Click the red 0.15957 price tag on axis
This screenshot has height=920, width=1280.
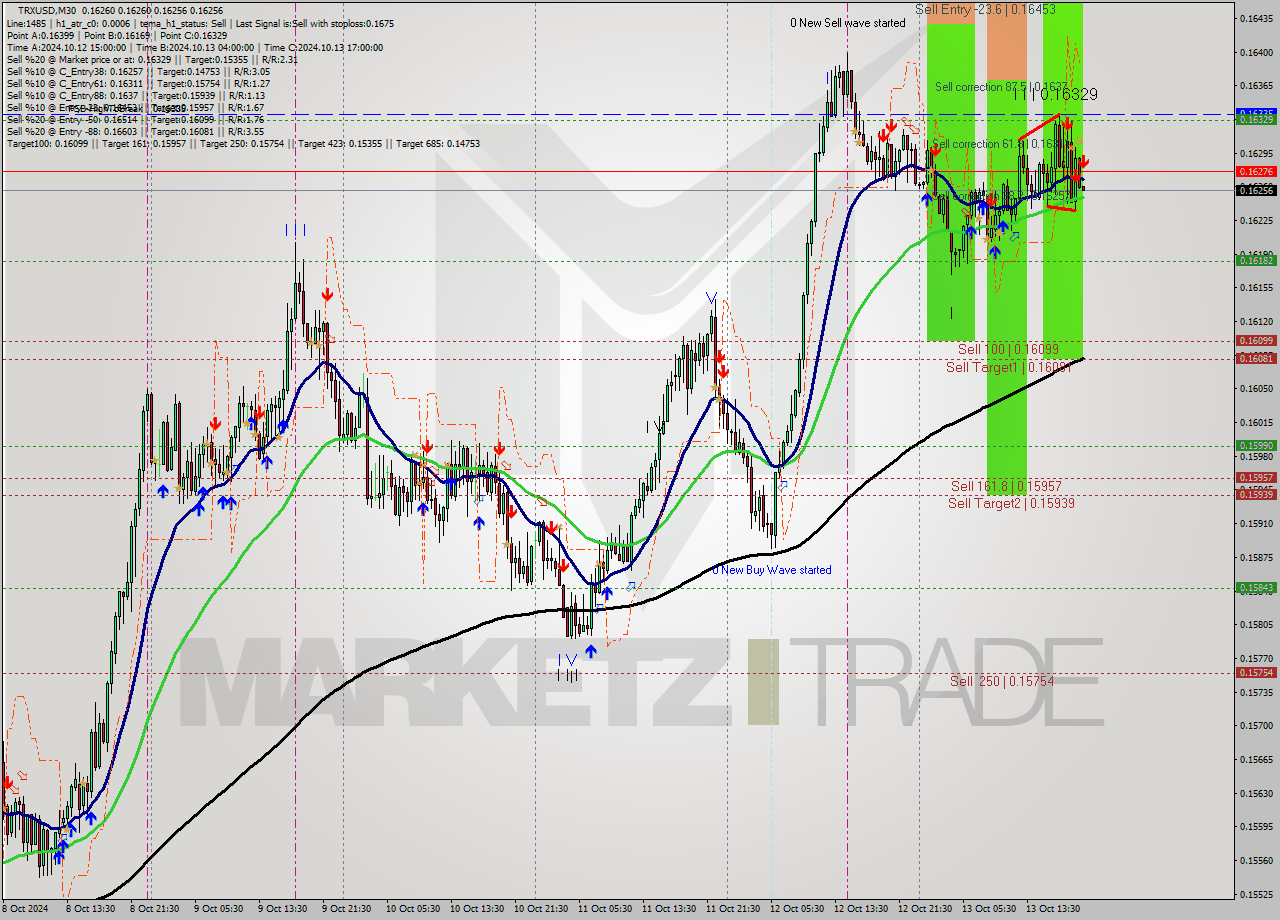tap(1256, 477)
